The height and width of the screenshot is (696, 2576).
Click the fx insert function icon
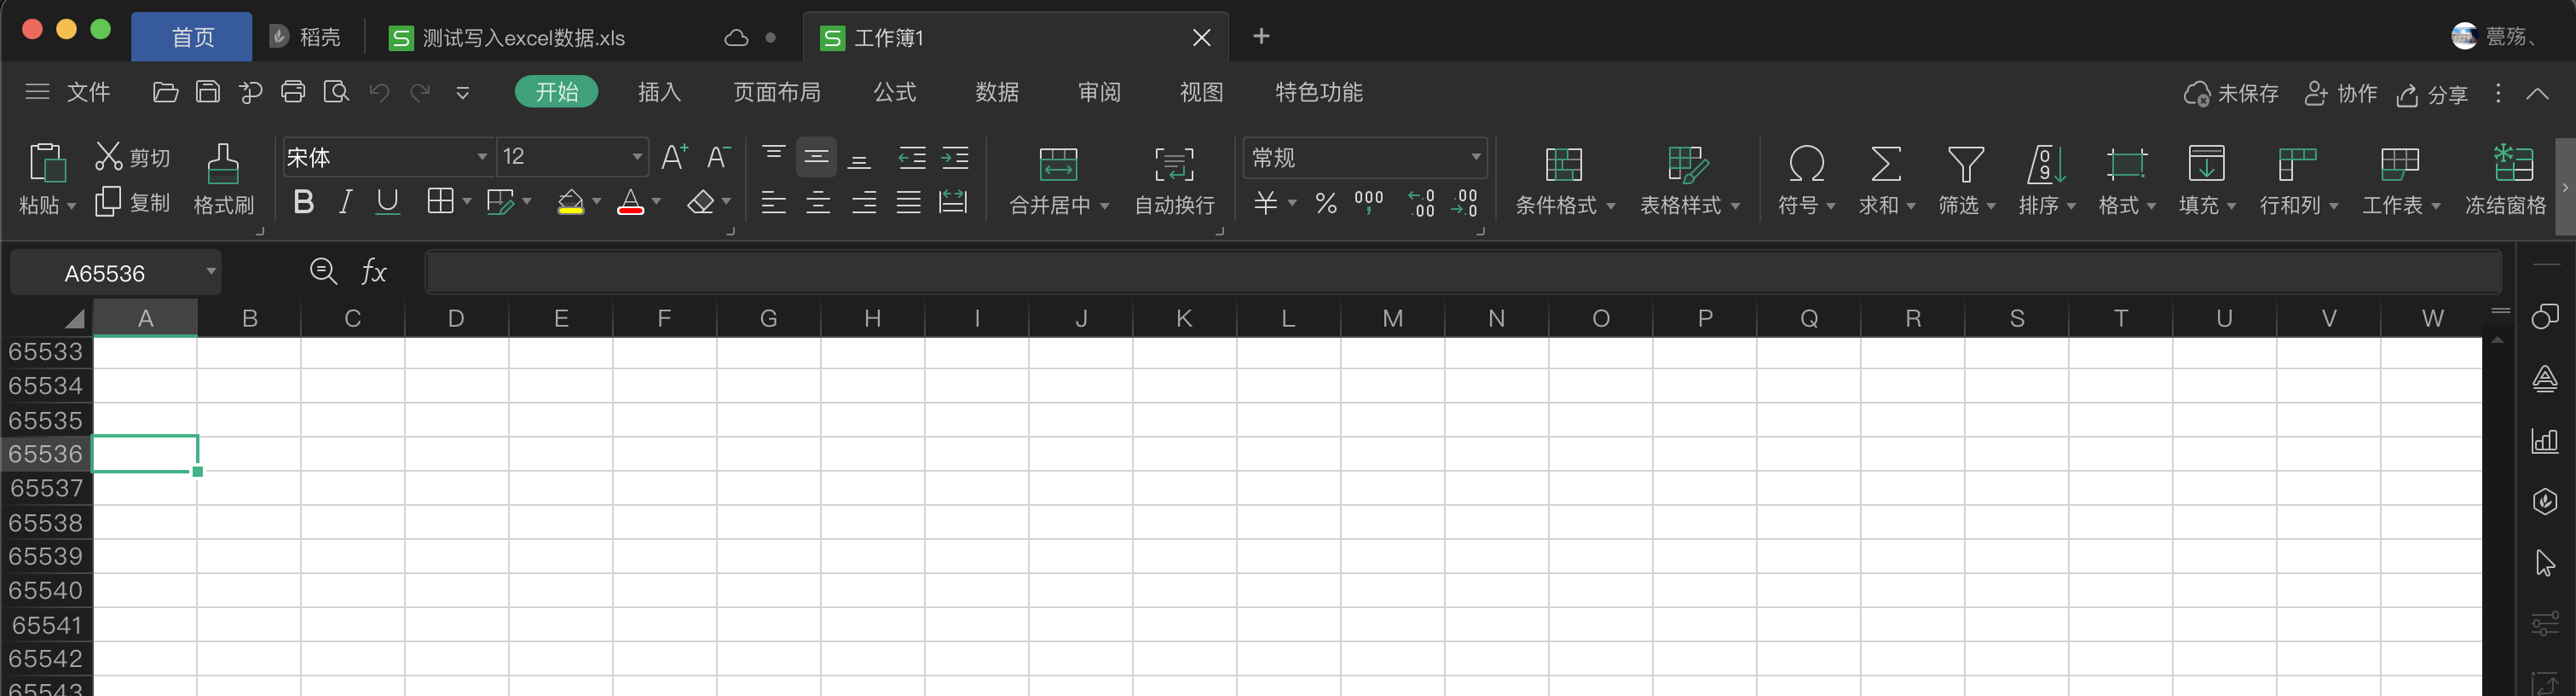point(374,272)
